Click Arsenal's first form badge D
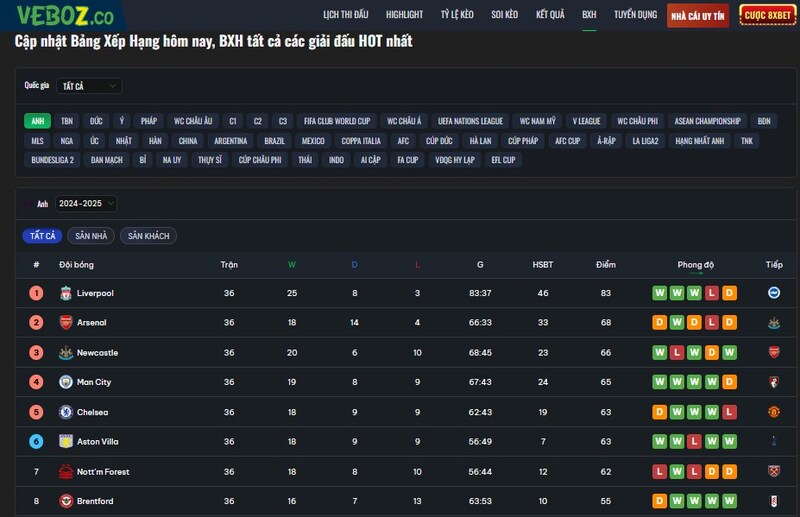The width and height of the screenshot is (800, 517). point(660,323)
